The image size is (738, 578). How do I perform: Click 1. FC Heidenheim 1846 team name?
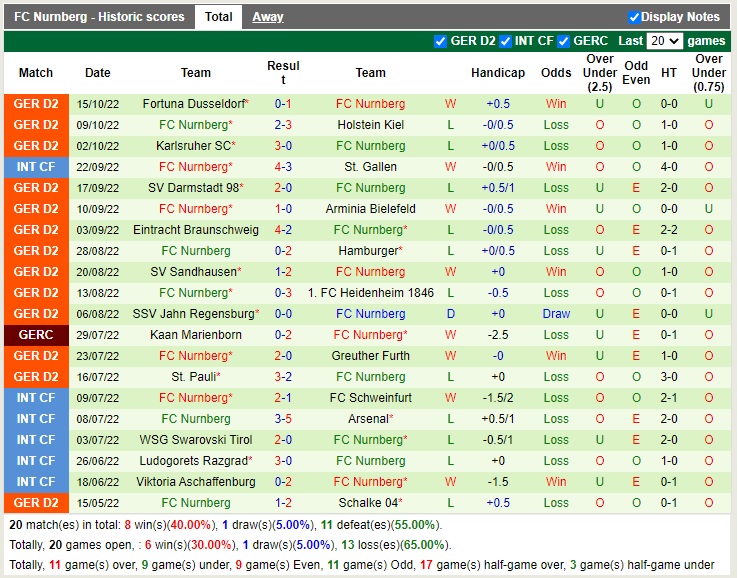click(x=370, y=293)
